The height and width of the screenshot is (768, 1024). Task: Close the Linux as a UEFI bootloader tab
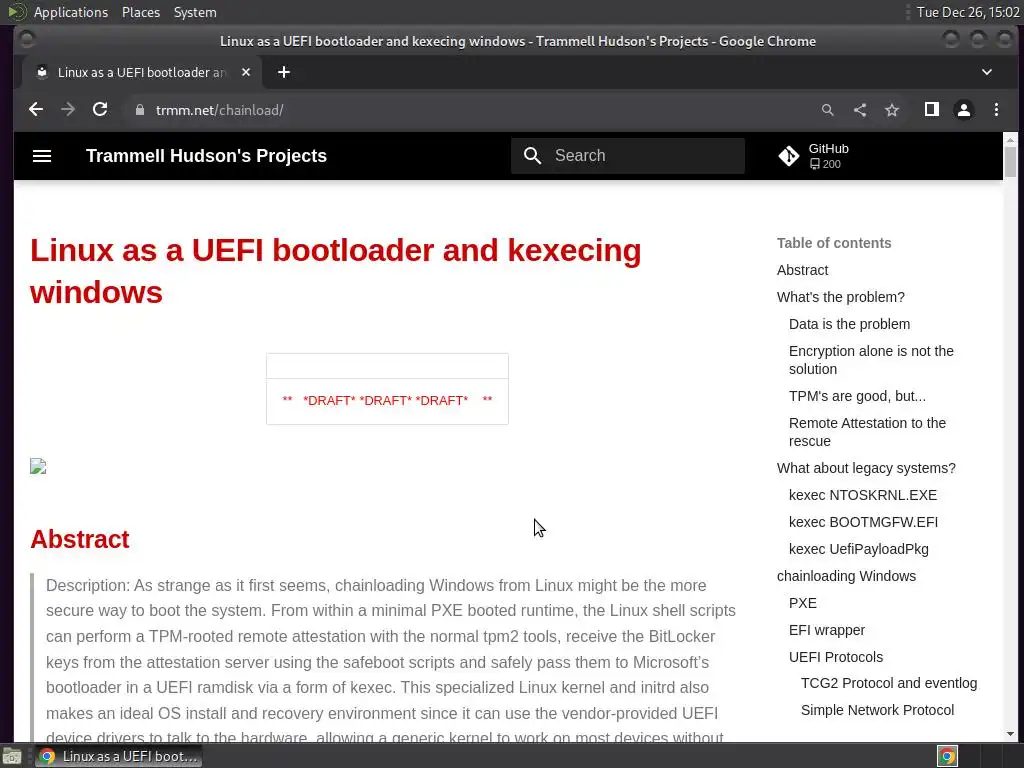246,72
